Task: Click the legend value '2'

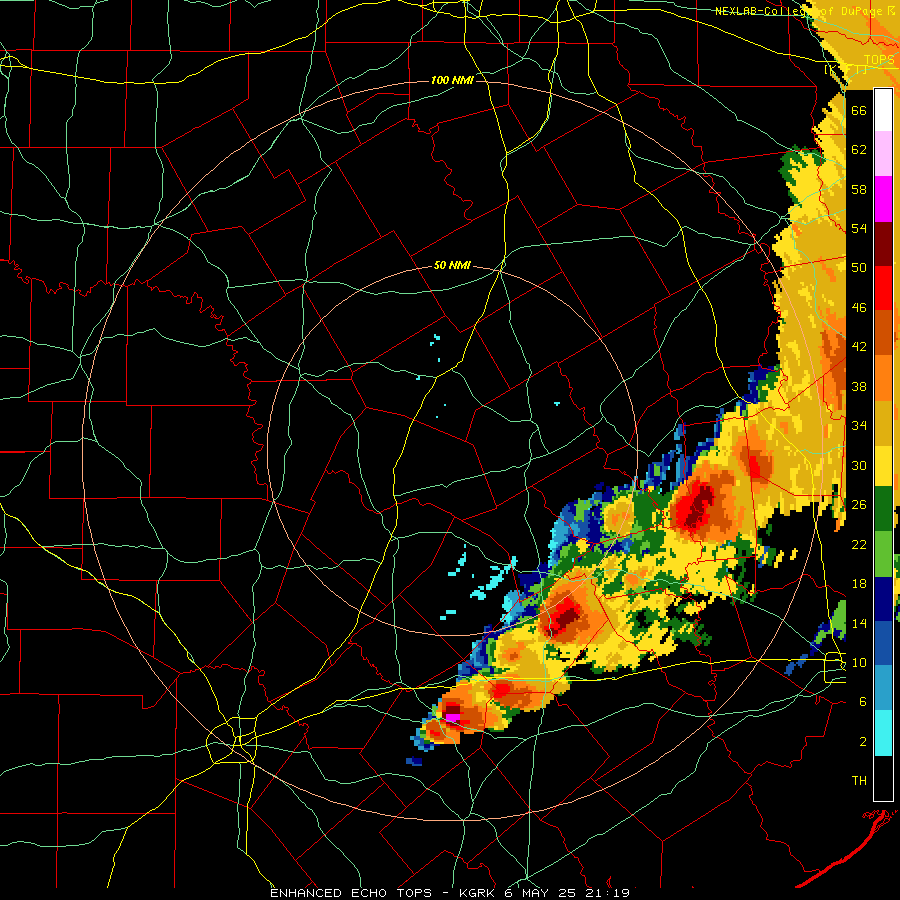Action: pyautogui.click(x=863, y=742)
